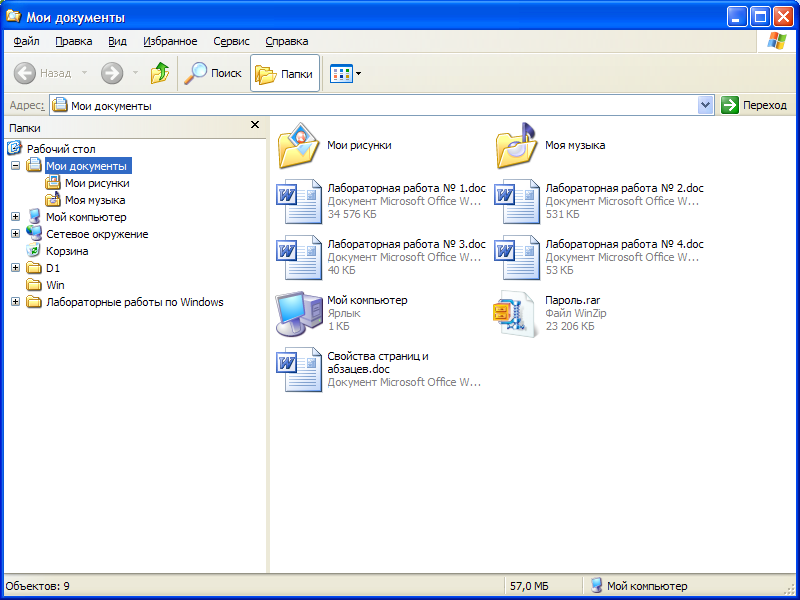Open the Views dropdown arrow

(x=358, y=73)
